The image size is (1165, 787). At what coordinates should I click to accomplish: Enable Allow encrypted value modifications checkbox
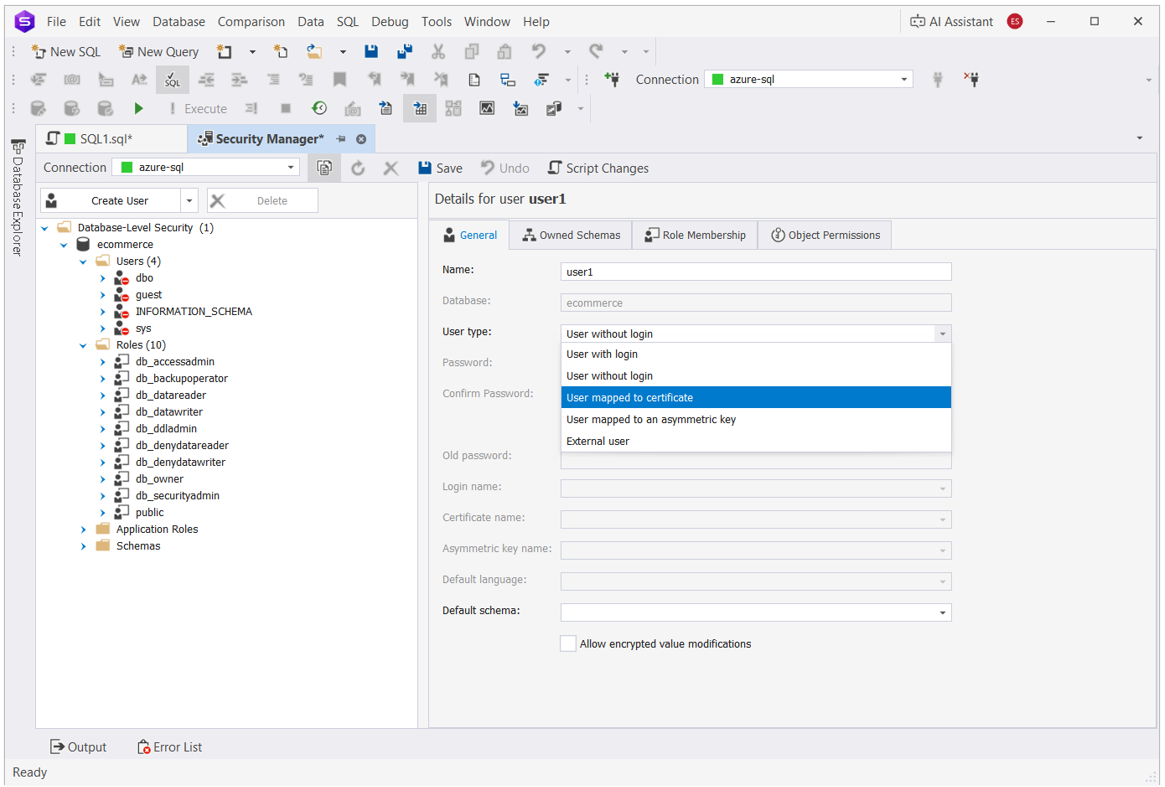pyautogui.click(x=568, y=644)
